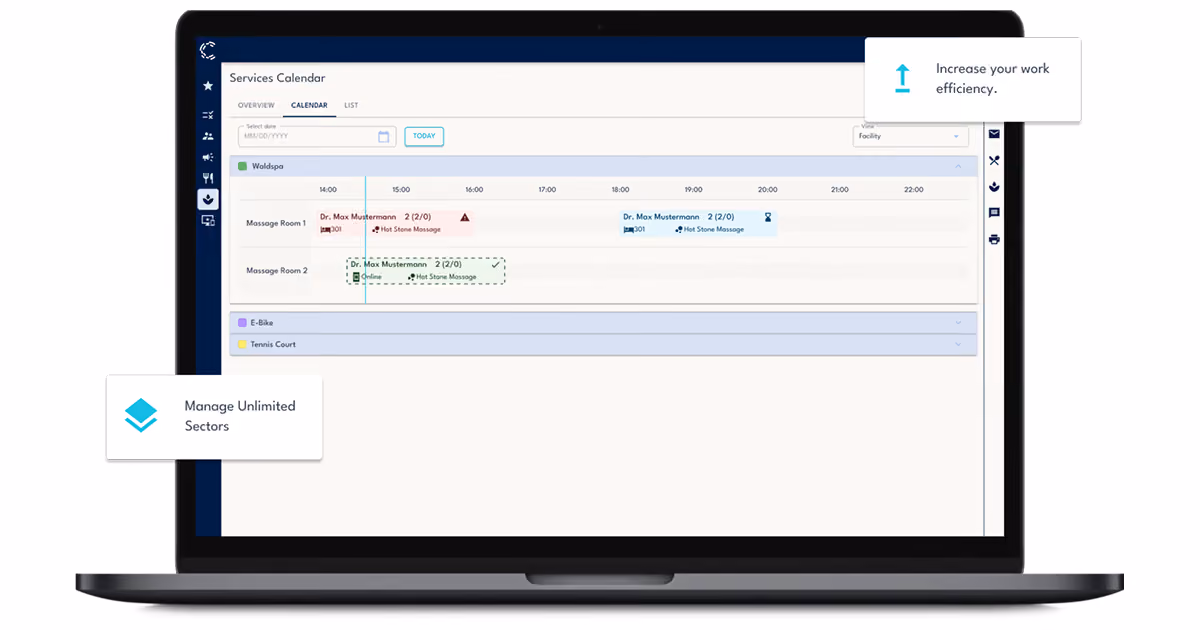Screen dimensions: 1200x630
Task: Open the megaphone marketing icon in the sidebar
Action: tap(208, 157)
